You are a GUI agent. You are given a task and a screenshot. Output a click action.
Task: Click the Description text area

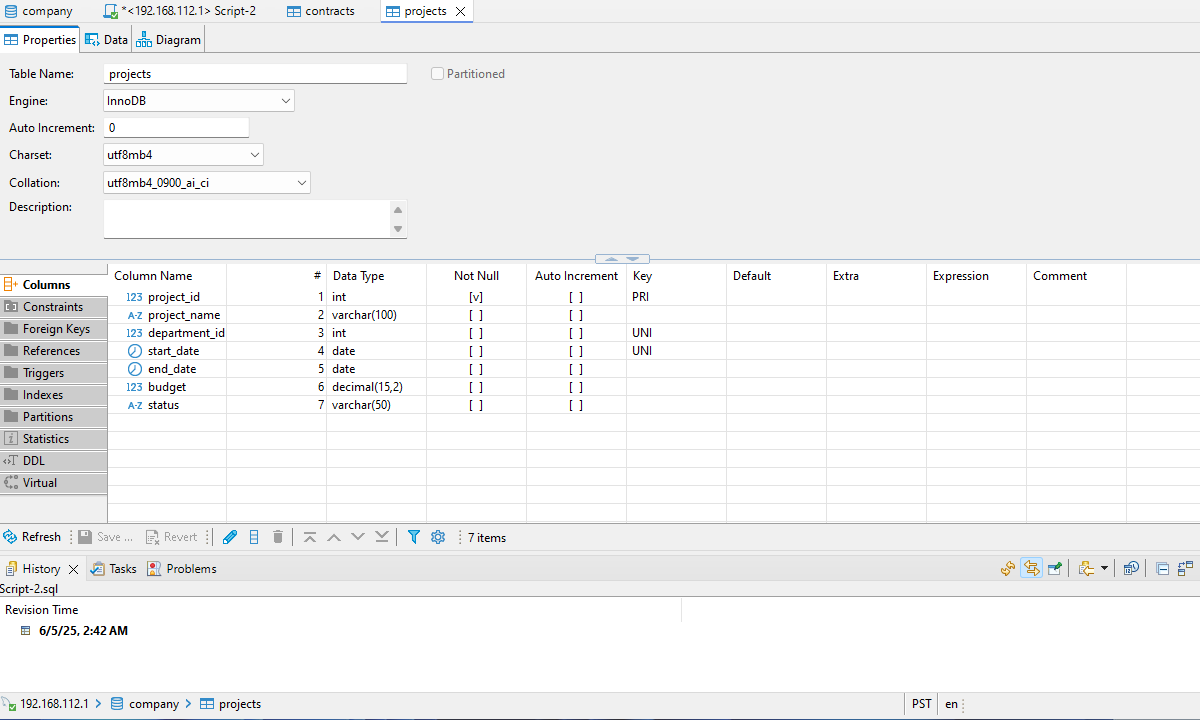click(247, 219)
